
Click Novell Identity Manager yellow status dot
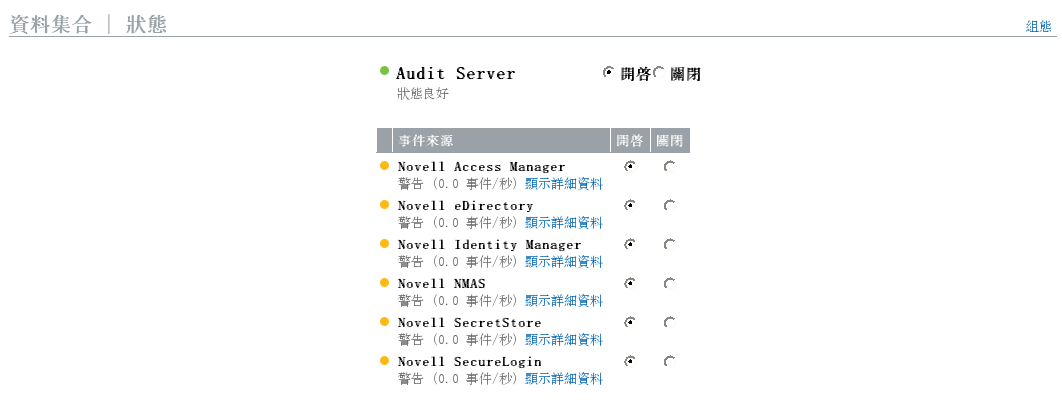pyautogui.click(x=385, y=244)
